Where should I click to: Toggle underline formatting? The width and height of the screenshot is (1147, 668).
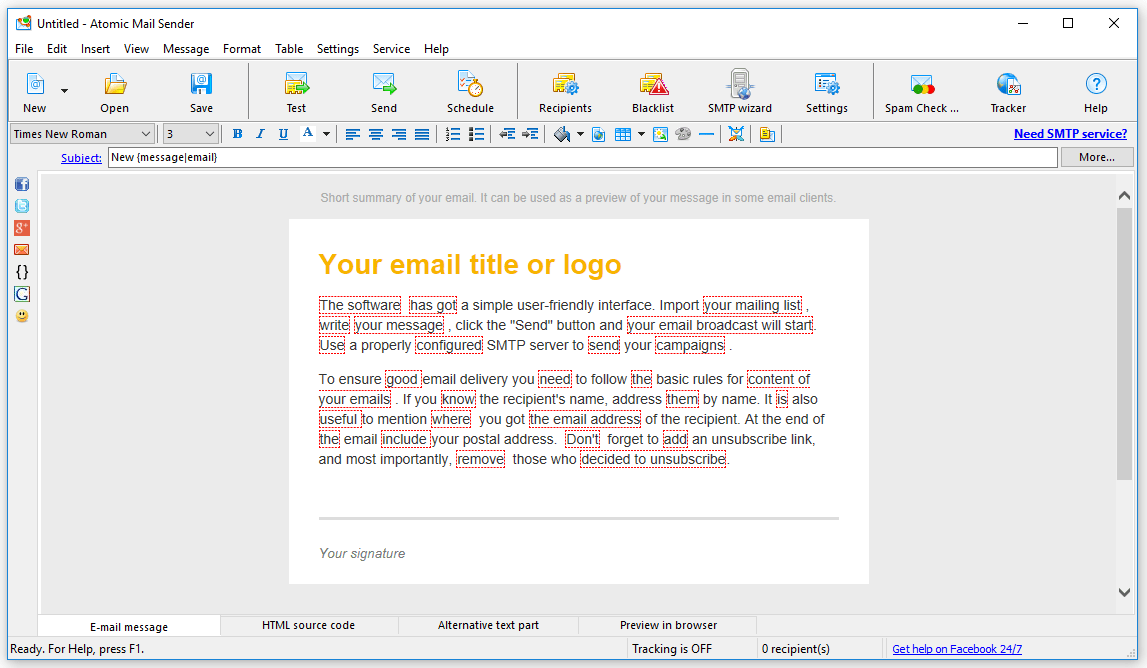coord(283,134)
